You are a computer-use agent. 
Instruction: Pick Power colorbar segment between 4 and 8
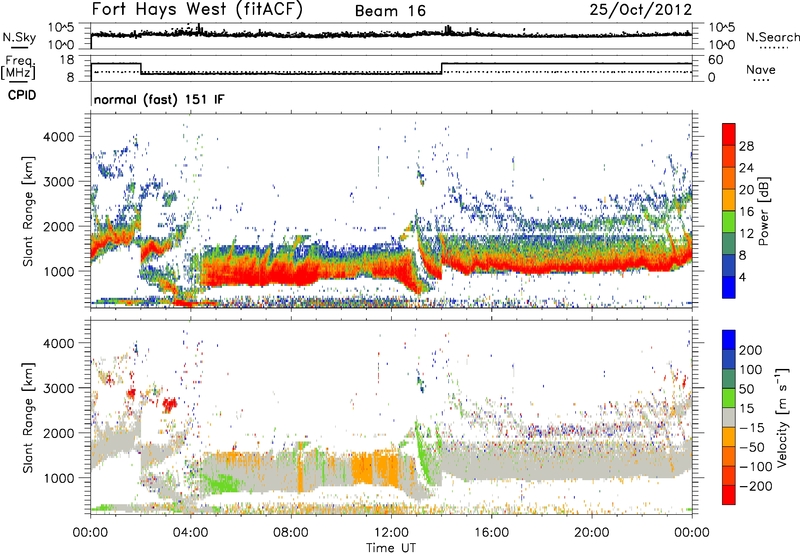coord(729,265)
